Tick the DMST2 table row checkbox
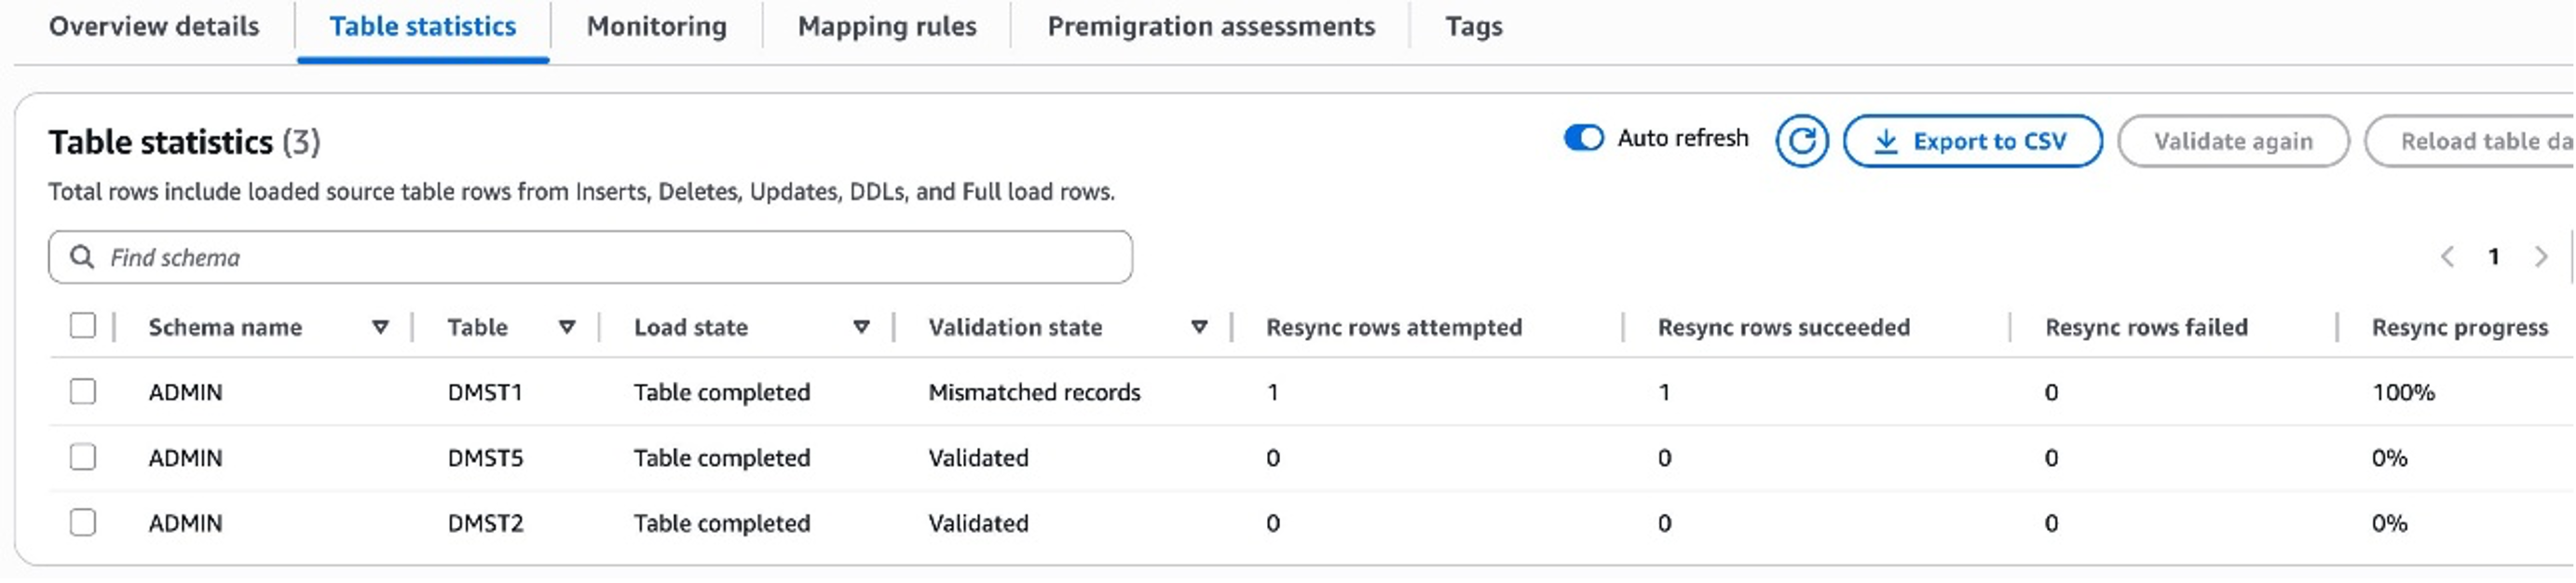The image size is (2576, 583). [83, 522]
